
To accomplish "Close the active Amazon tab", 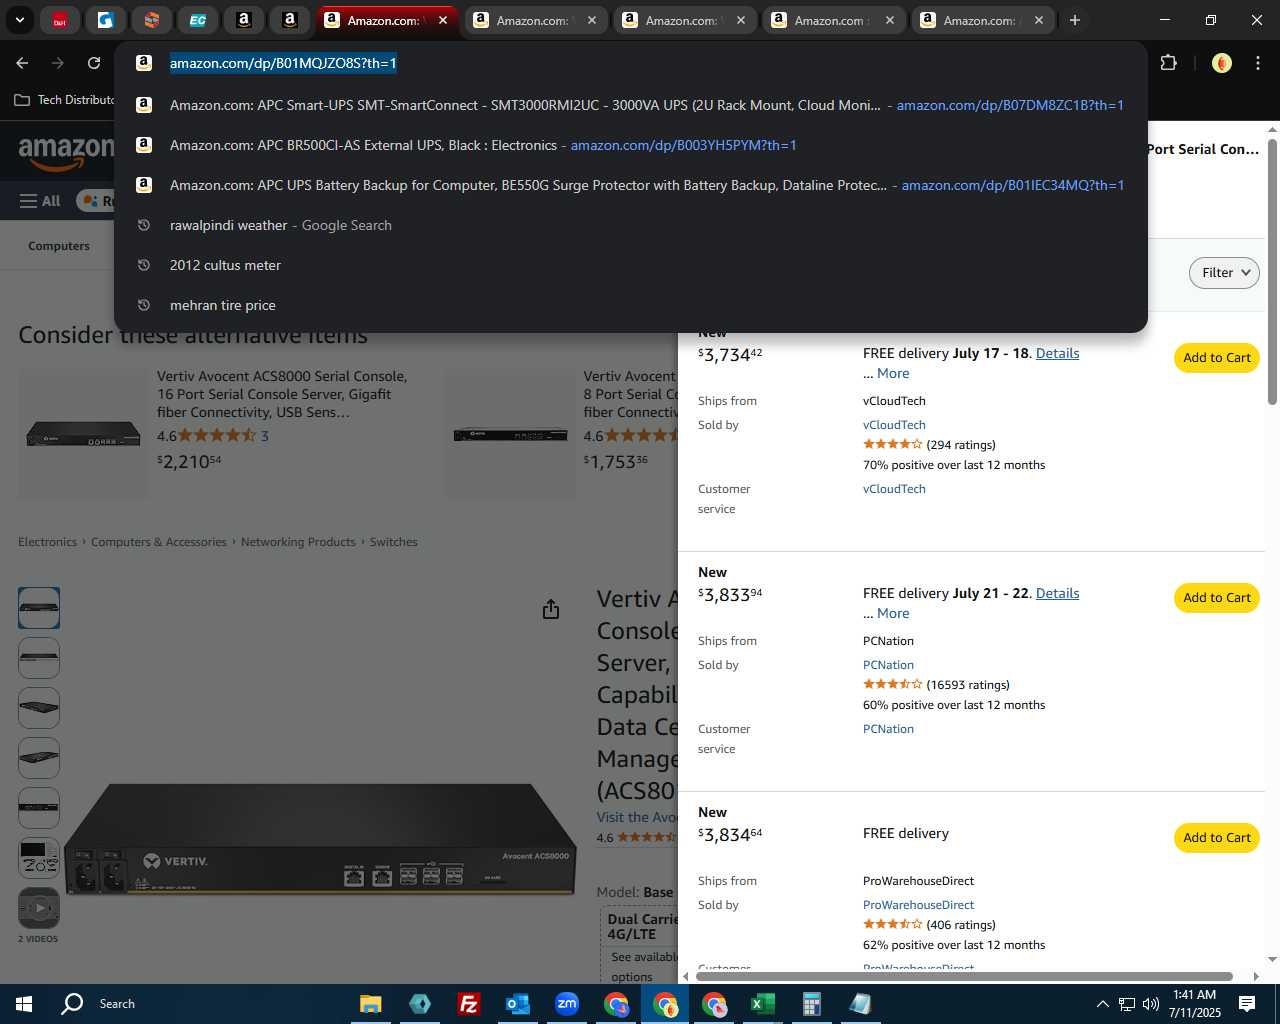I will [443, 20].
